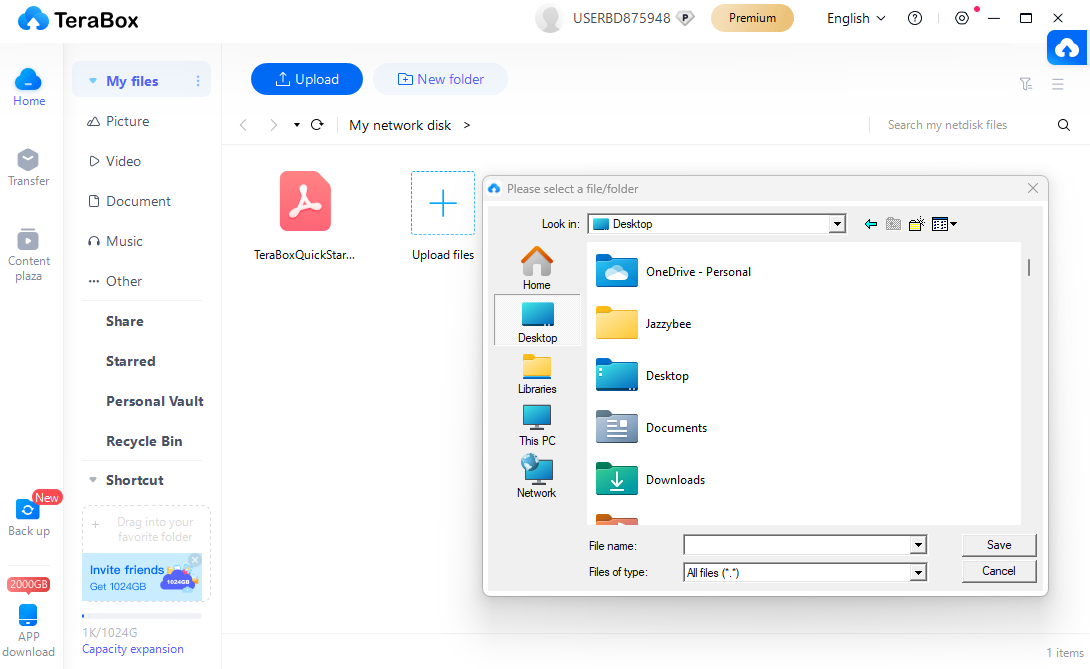Open the settings gear icon

tap(961, 19)
